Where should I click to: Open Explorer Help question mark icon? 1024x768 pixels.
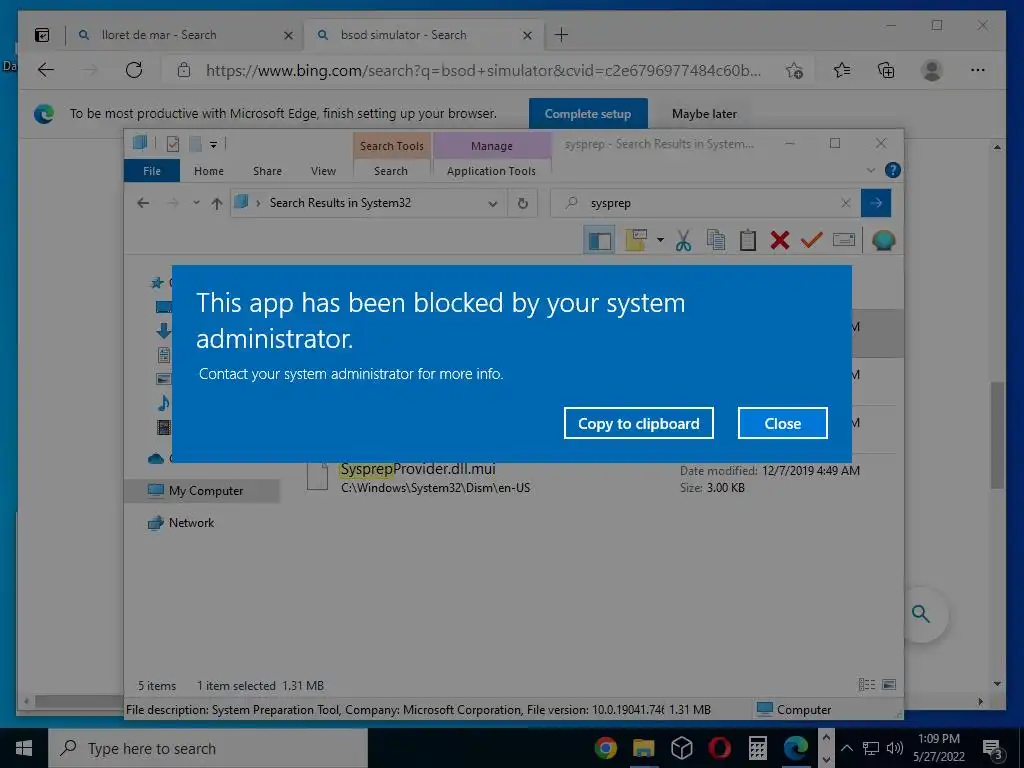click(x=892, y=170)
